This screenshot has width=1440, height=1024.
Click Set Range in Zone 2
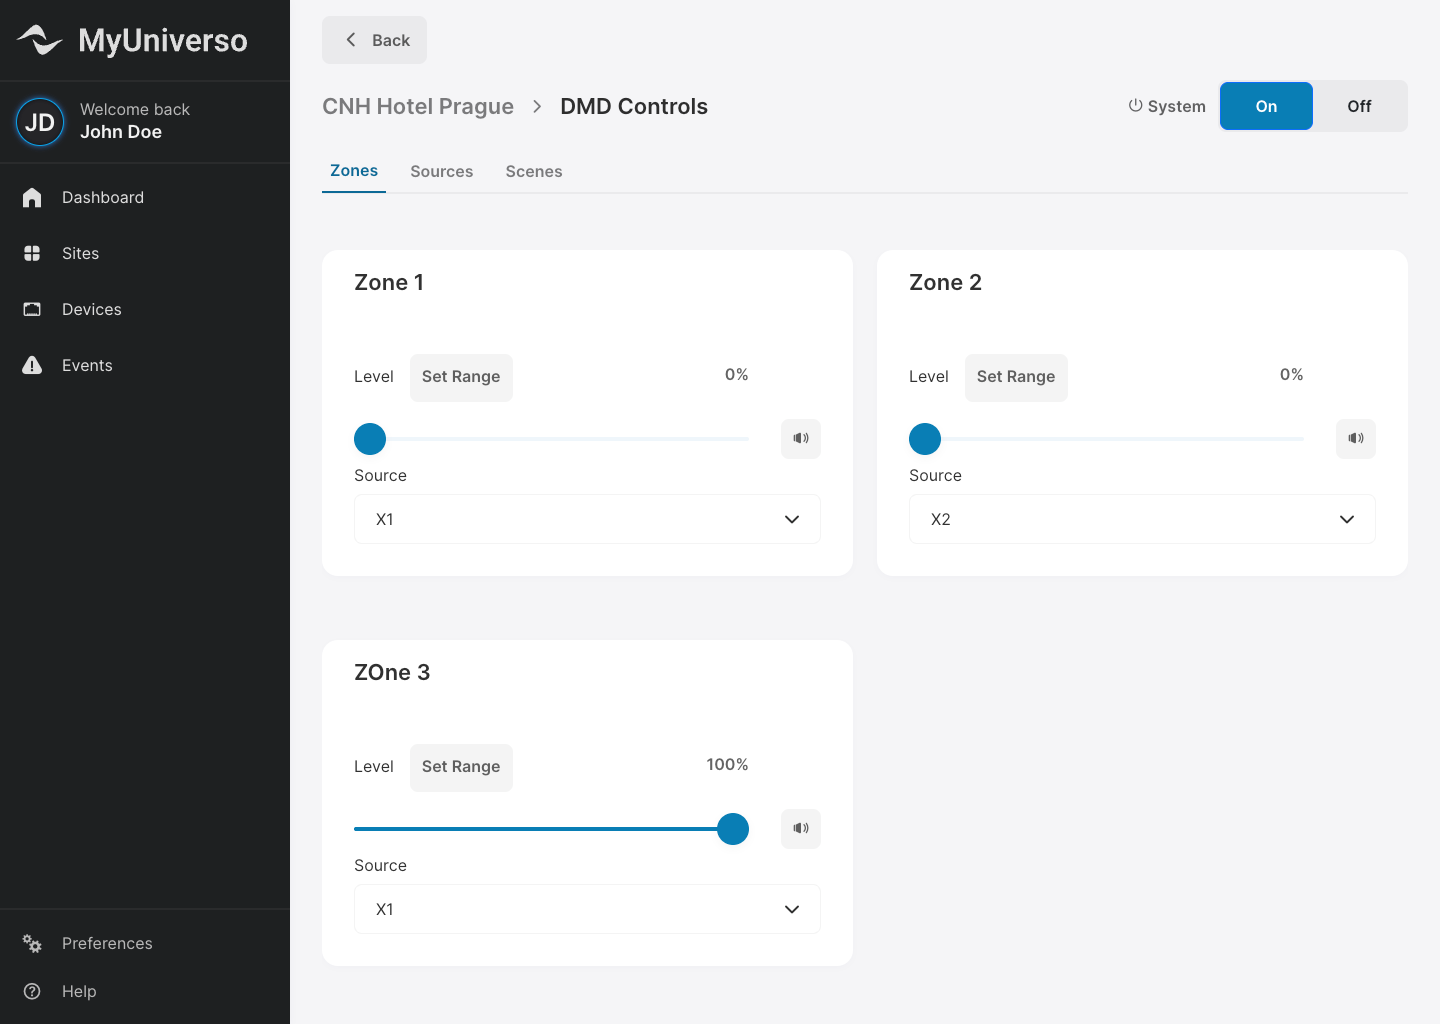pos(1016,377)
